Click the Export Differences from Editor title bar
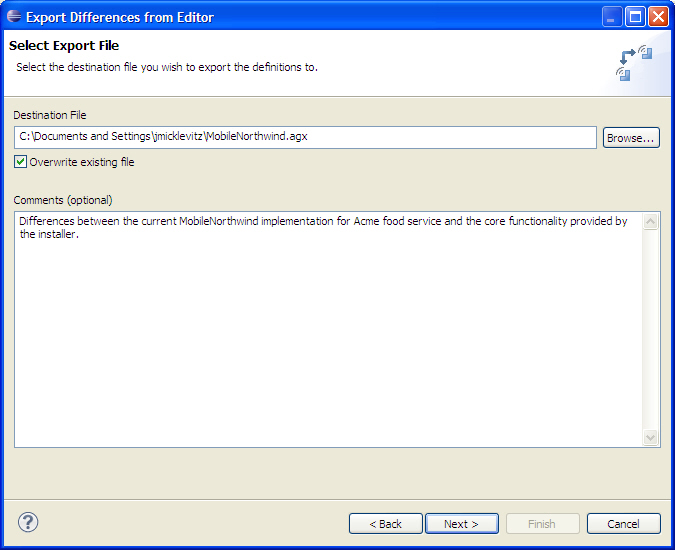This screenshot has height=550, width=675. [x=301, y=17]
